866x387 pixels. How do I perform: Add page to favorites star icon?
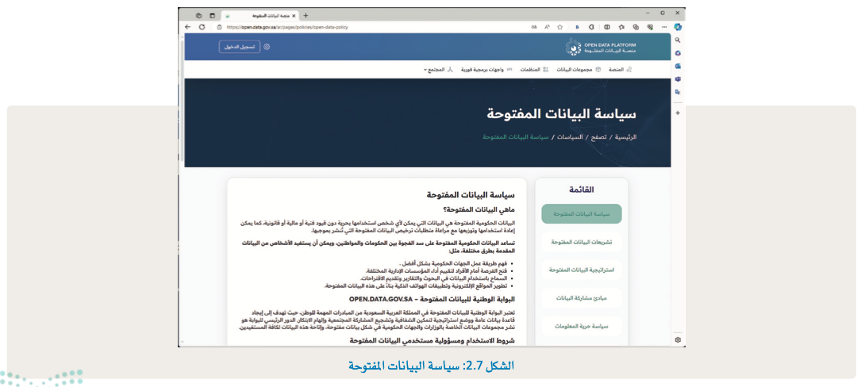click(559, 26)
